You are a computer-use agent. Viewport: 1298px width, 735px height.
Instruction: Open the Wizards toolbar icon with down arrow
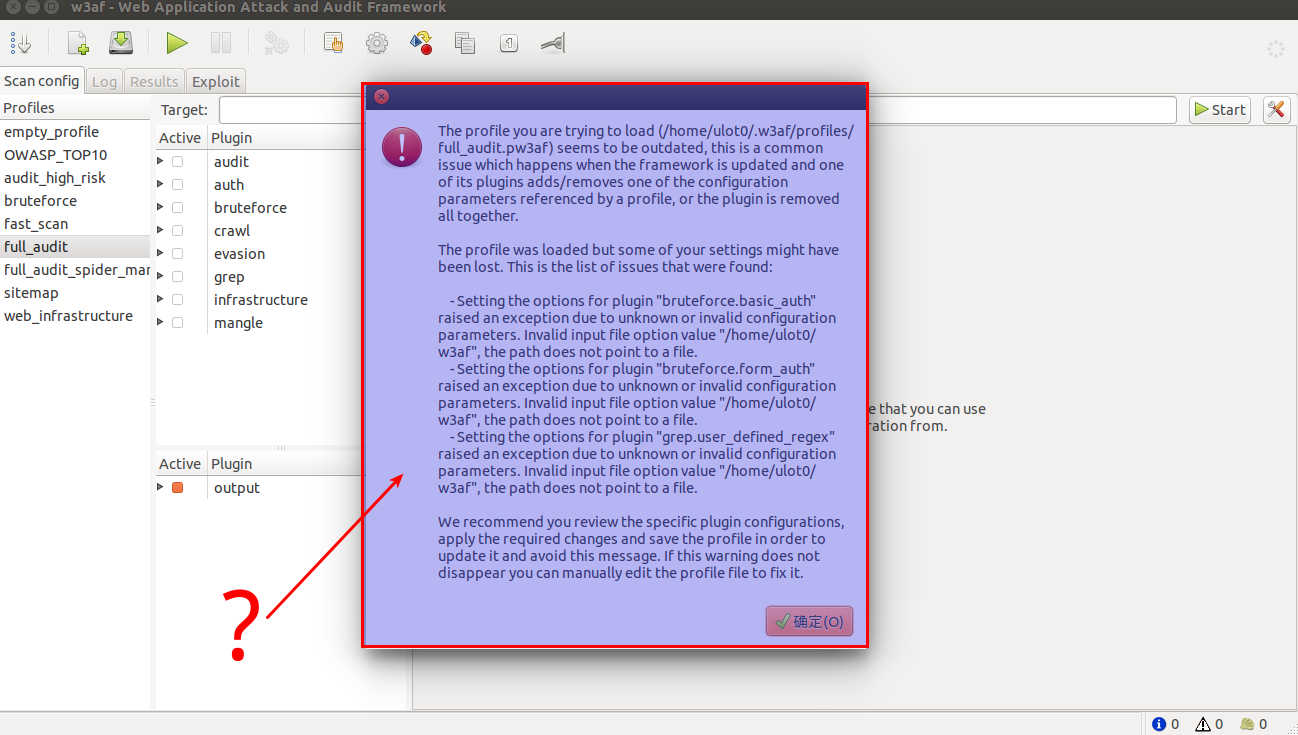coord(21,43)
